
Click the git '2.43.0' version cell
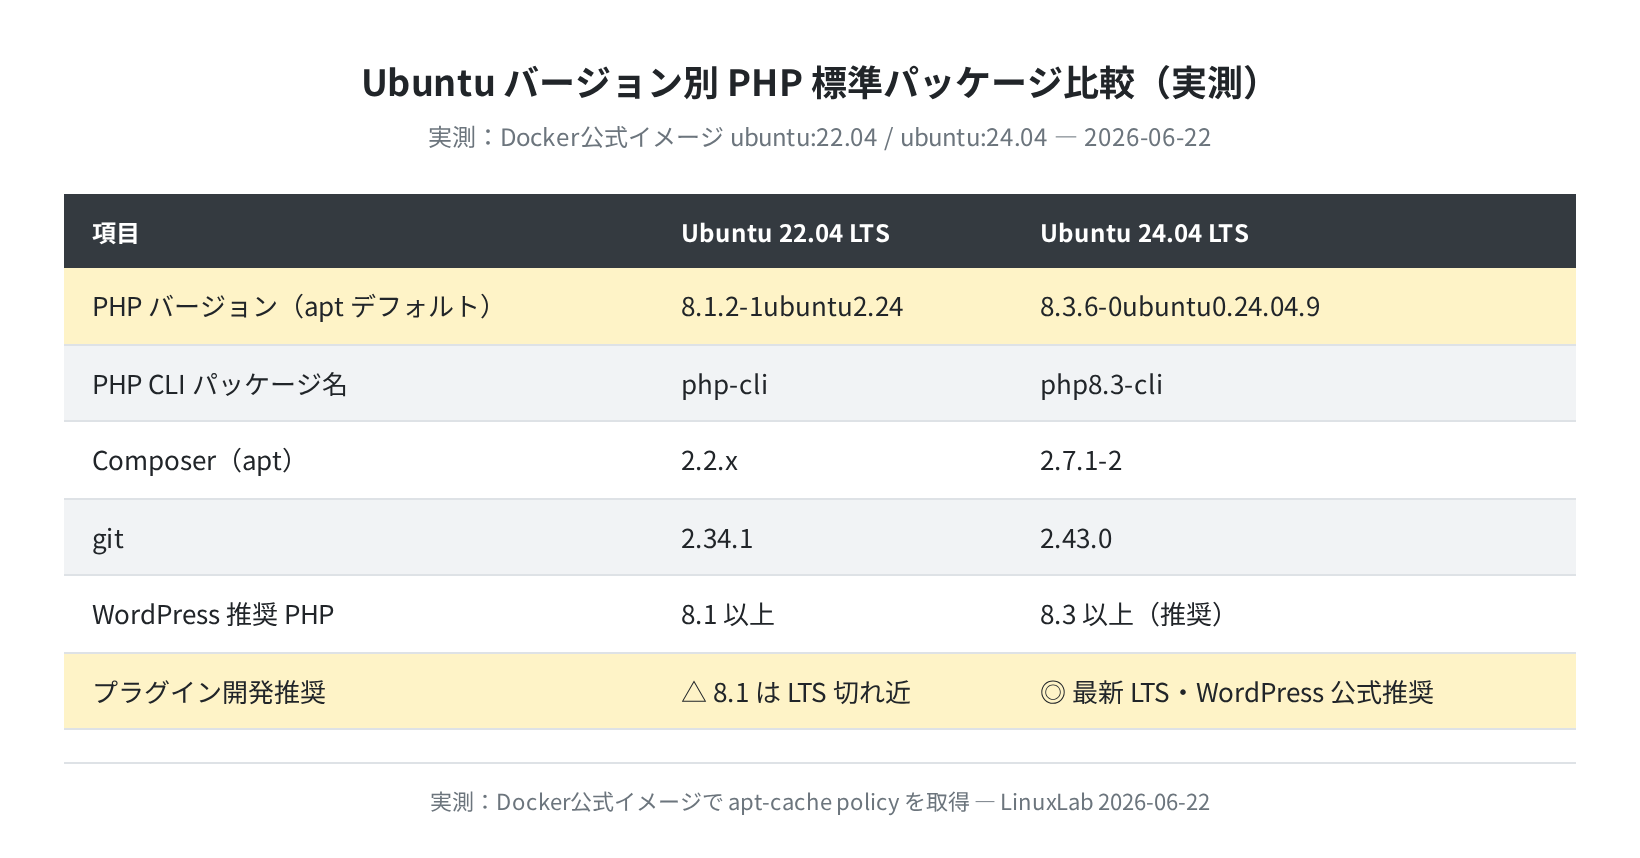(x=1076, y=539)
